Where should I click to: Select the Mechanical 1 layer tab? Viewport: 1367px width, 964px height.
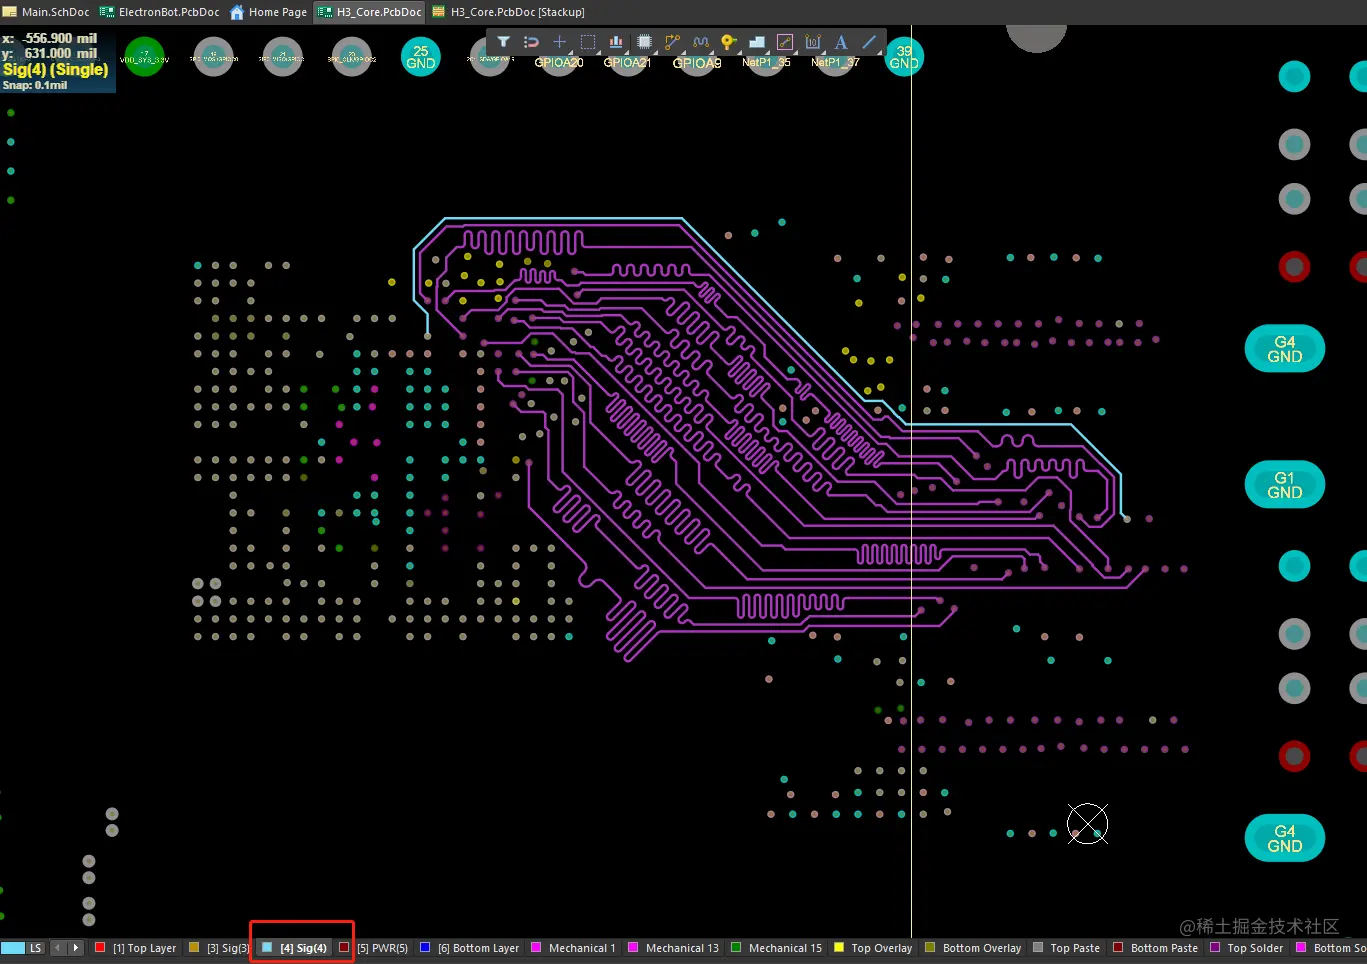pos(573,948)
